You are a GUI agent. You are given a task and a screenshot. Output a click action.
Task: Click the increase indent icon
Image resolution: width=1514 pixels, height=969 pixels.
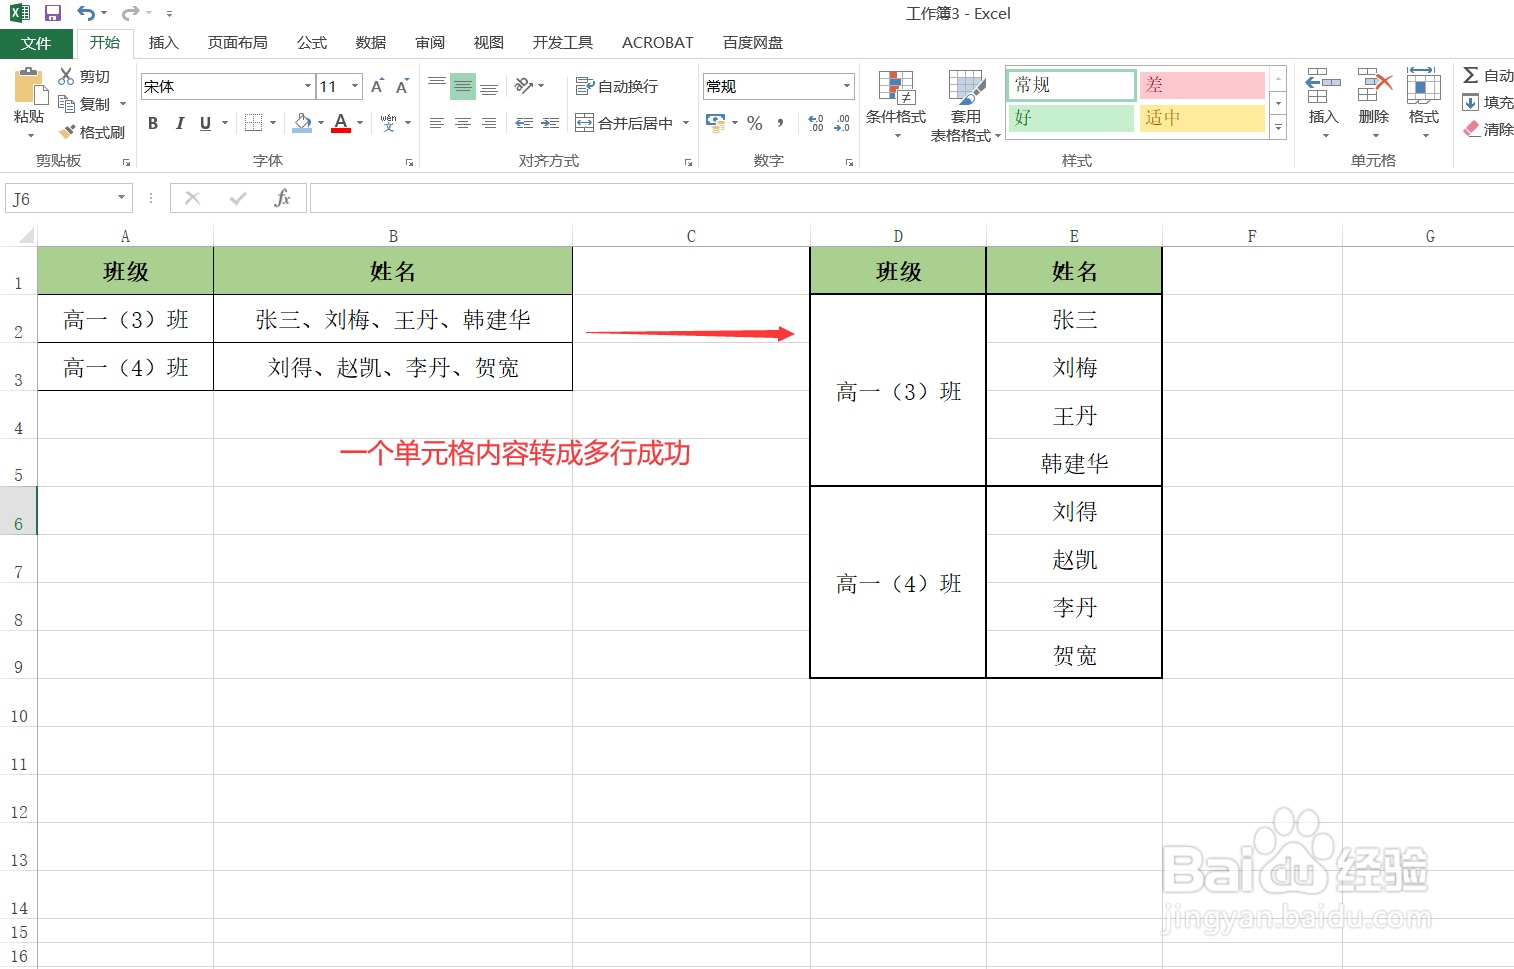550,123
